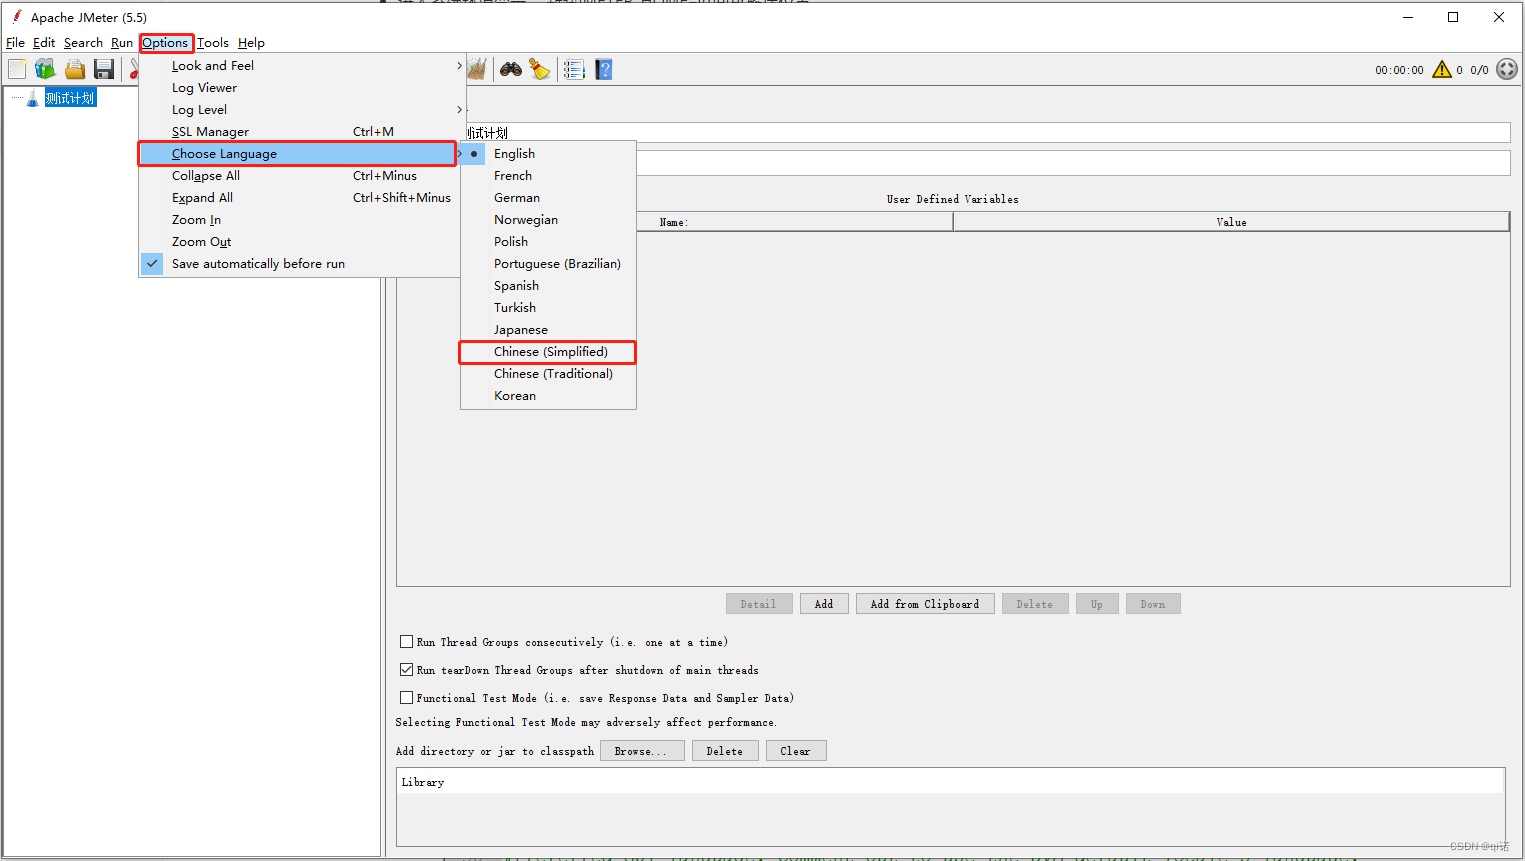This screenshot has height=861, width=1525.
Task: Select the 测试计划 tree node
Action: pos(70,98)
